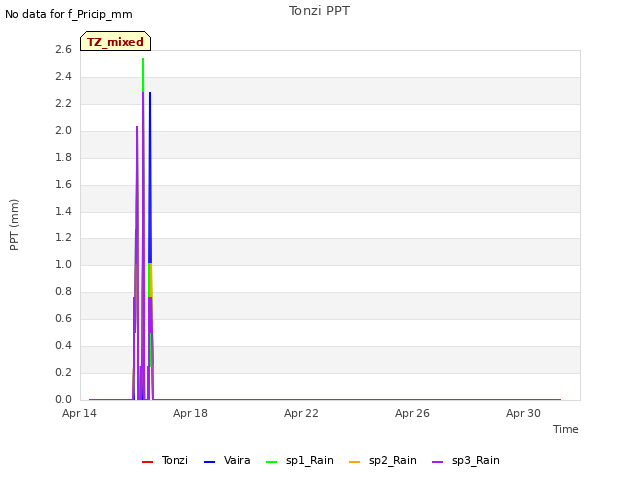Click the TZ_mixed label badge

coord(116,41)
